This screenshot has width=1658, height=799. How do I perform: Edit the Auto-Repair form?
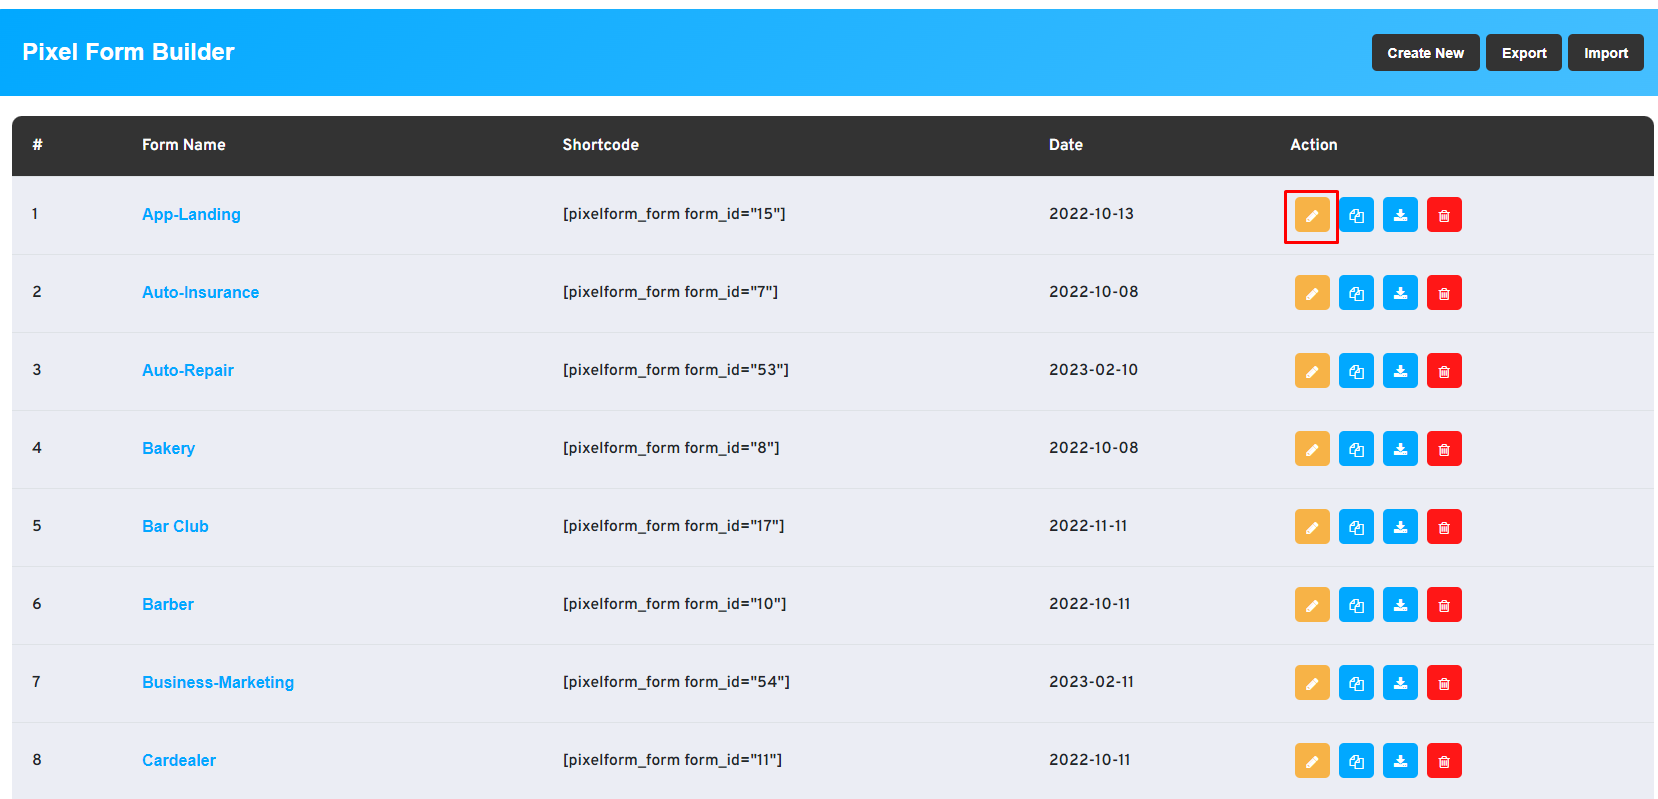(1311, 371)
